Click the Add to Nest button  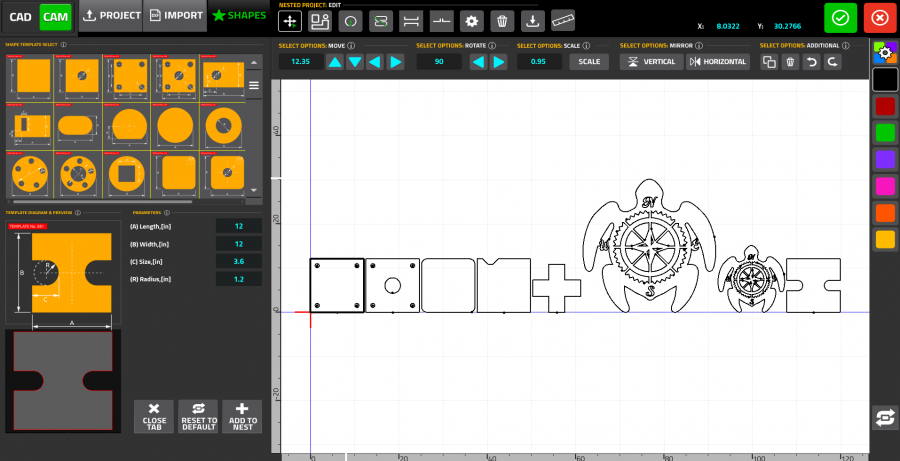point(242,416)
